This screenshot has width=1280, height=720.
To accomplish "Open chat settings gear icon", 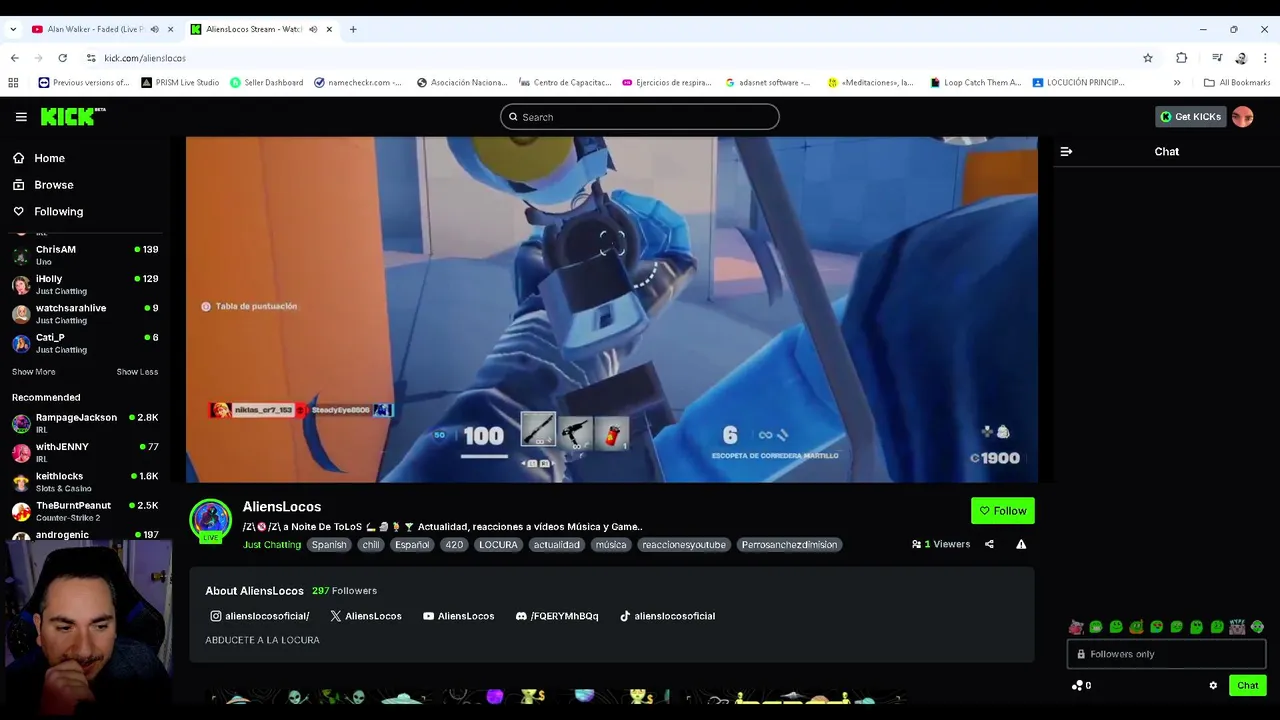I will pos(1213,686).
